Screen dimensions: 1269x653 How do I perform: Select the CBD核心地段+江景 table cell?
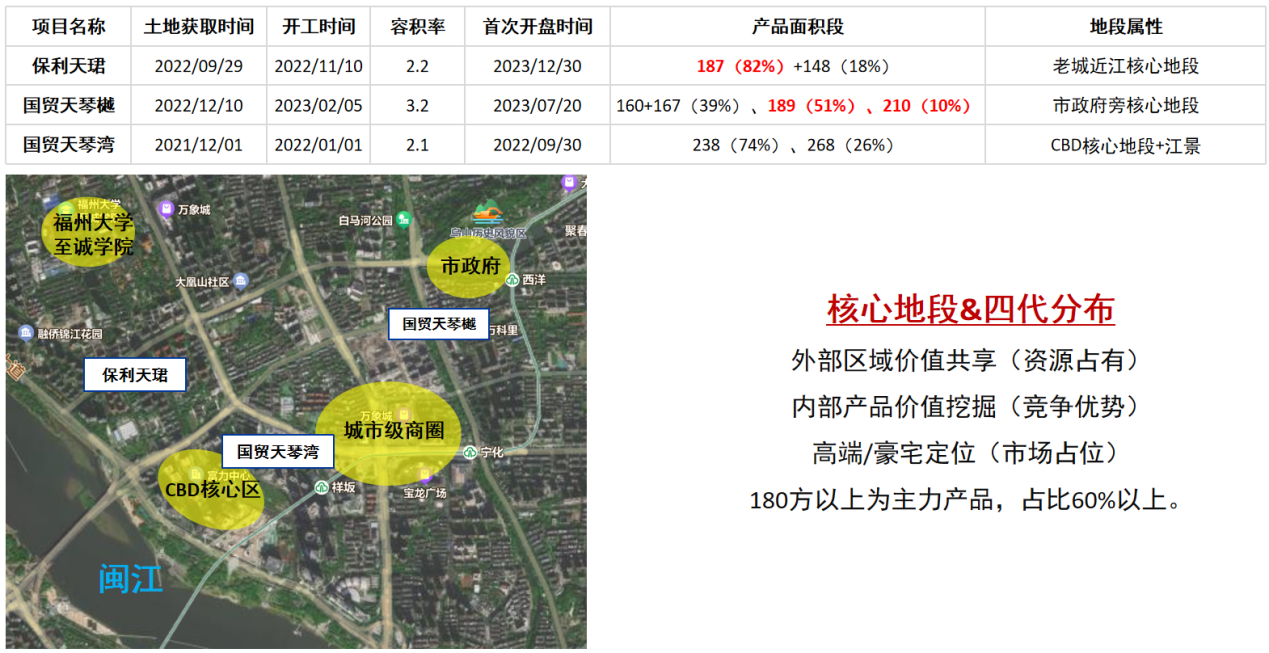click(1125, 145)
